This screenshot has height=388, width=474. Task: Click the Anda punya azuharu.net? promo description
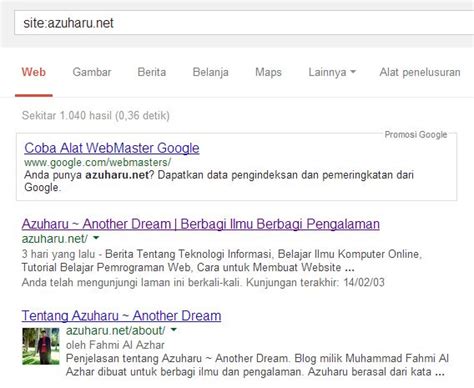pyautogui.click(x=219, y=181)
